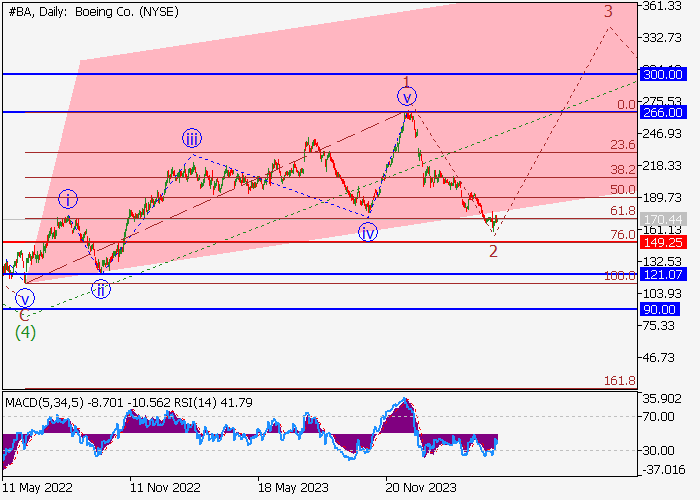
Task: Click the 20 Nov 2023 date label
Action: click(424, 489)
